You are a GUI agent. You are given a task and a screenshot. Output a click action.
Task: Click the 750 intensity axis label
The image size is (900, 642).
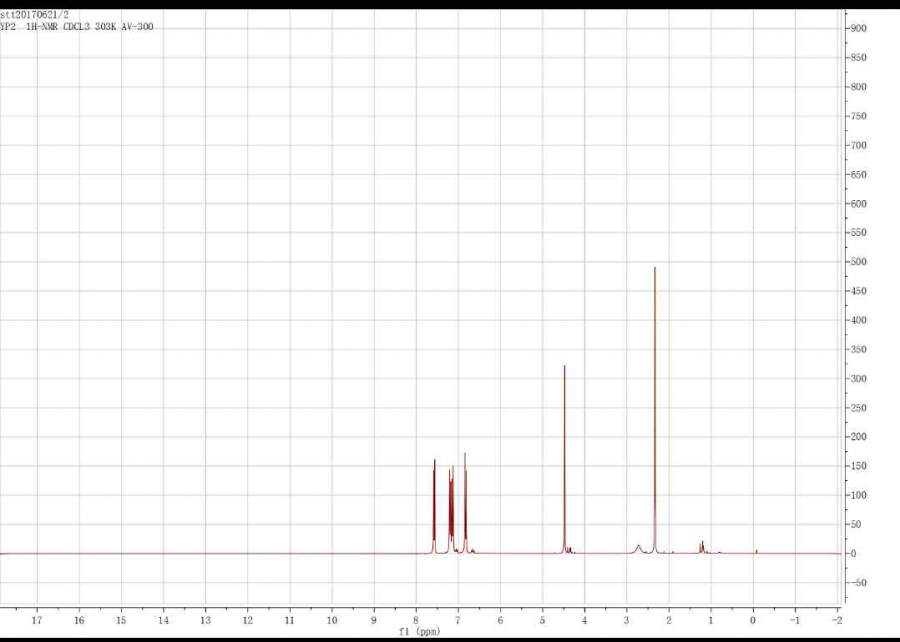click(x=859, y=116)
